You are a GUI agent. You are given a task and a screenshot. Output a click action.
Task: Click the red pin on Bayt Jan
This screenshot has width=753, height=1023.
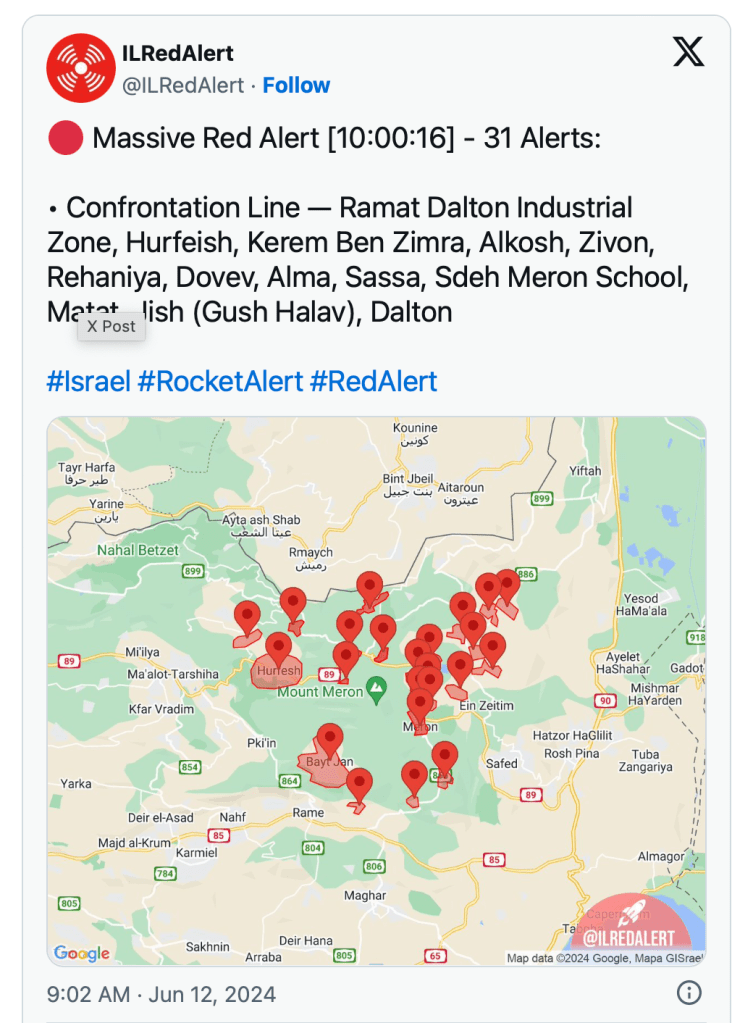(x=329, y=740)
